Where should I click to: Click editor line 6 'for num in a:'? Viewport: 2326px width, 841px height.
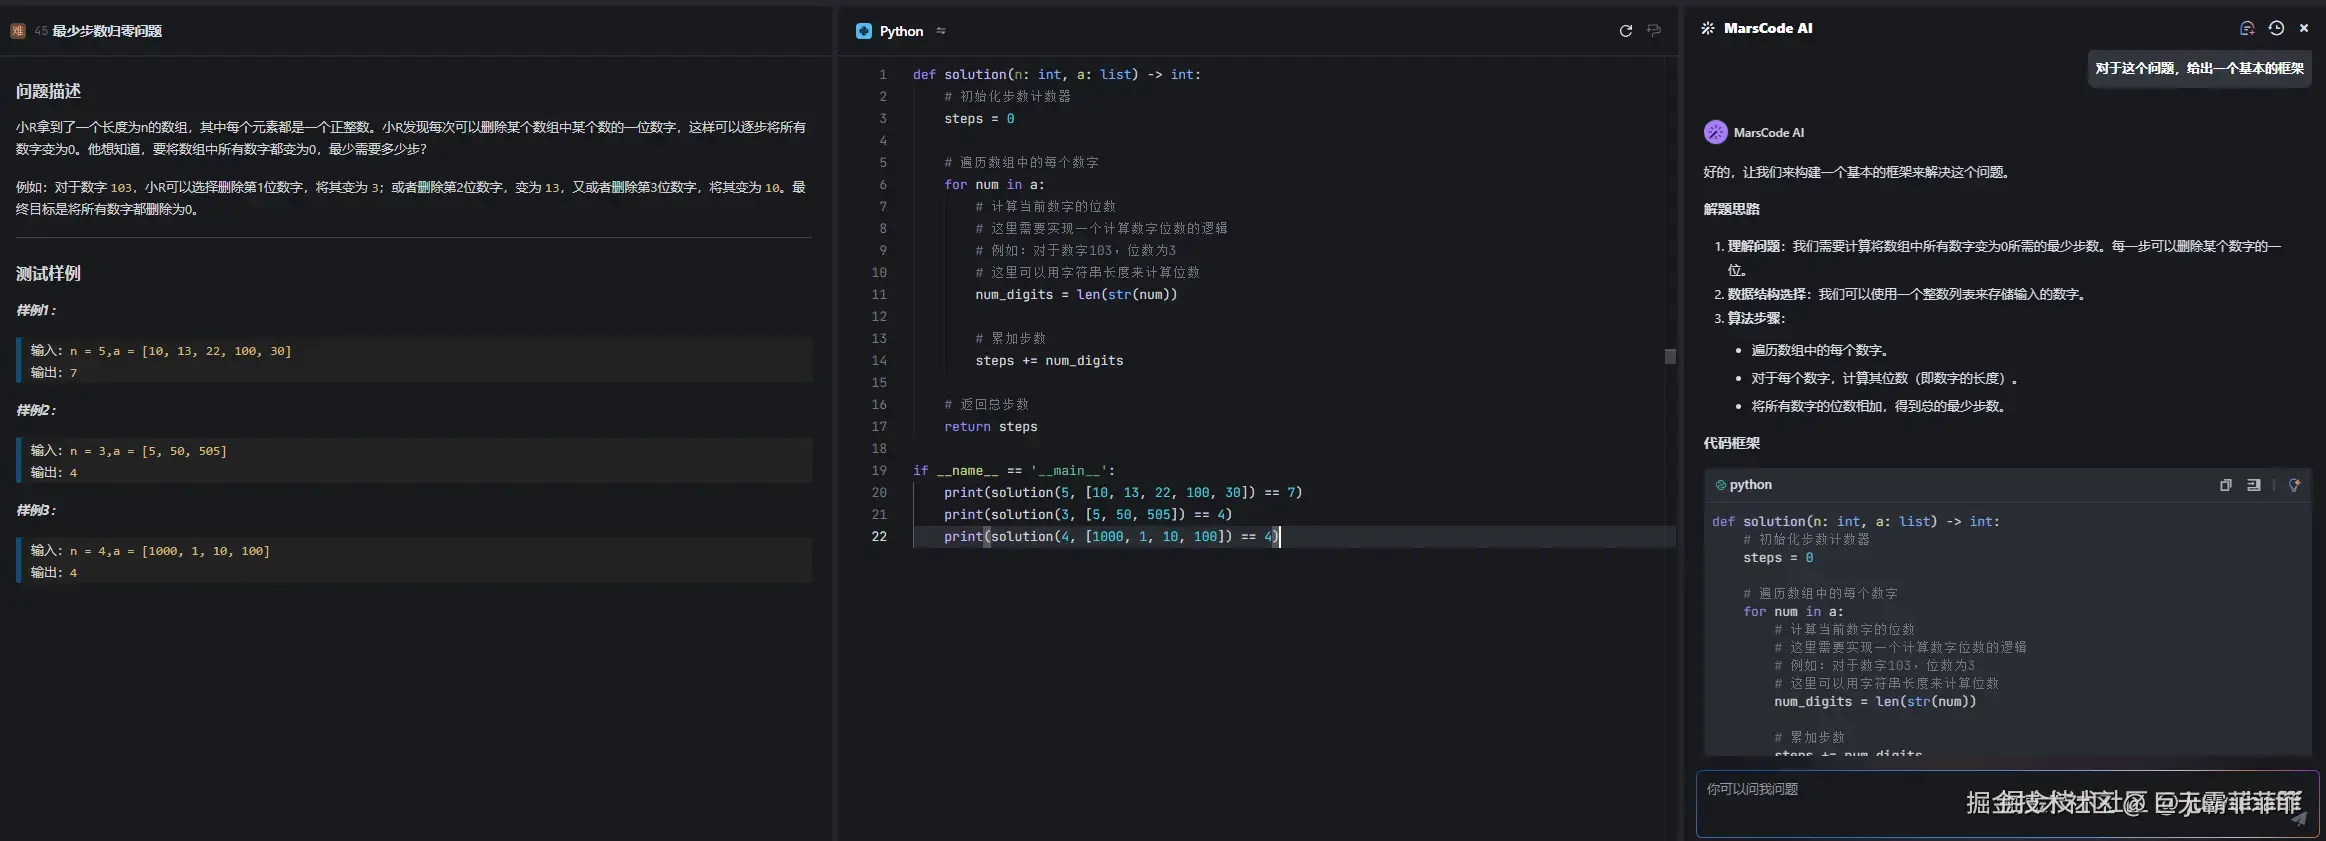(994, 184)
